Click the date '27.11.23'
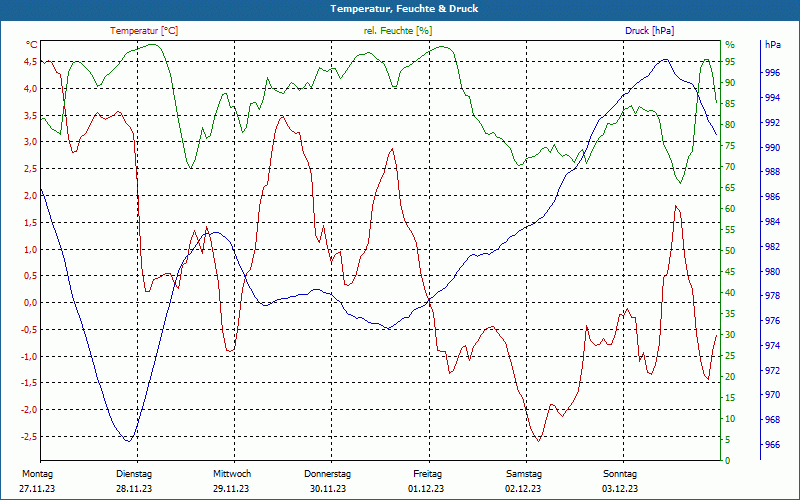 37,489
